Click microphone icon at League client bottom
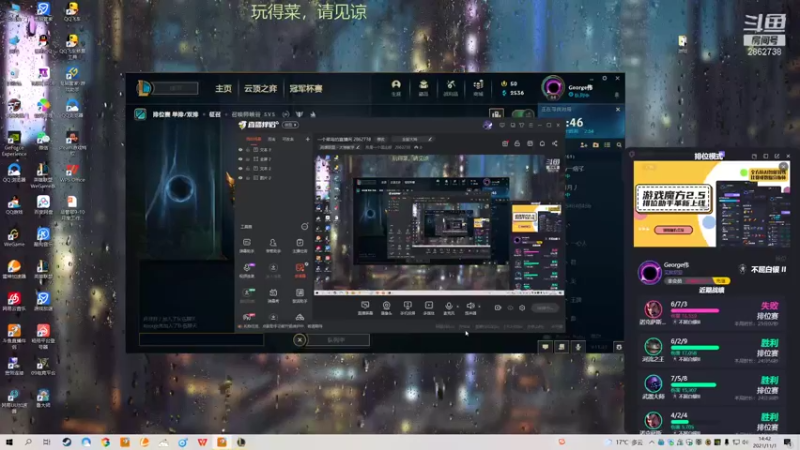 (x=578, y=347)
